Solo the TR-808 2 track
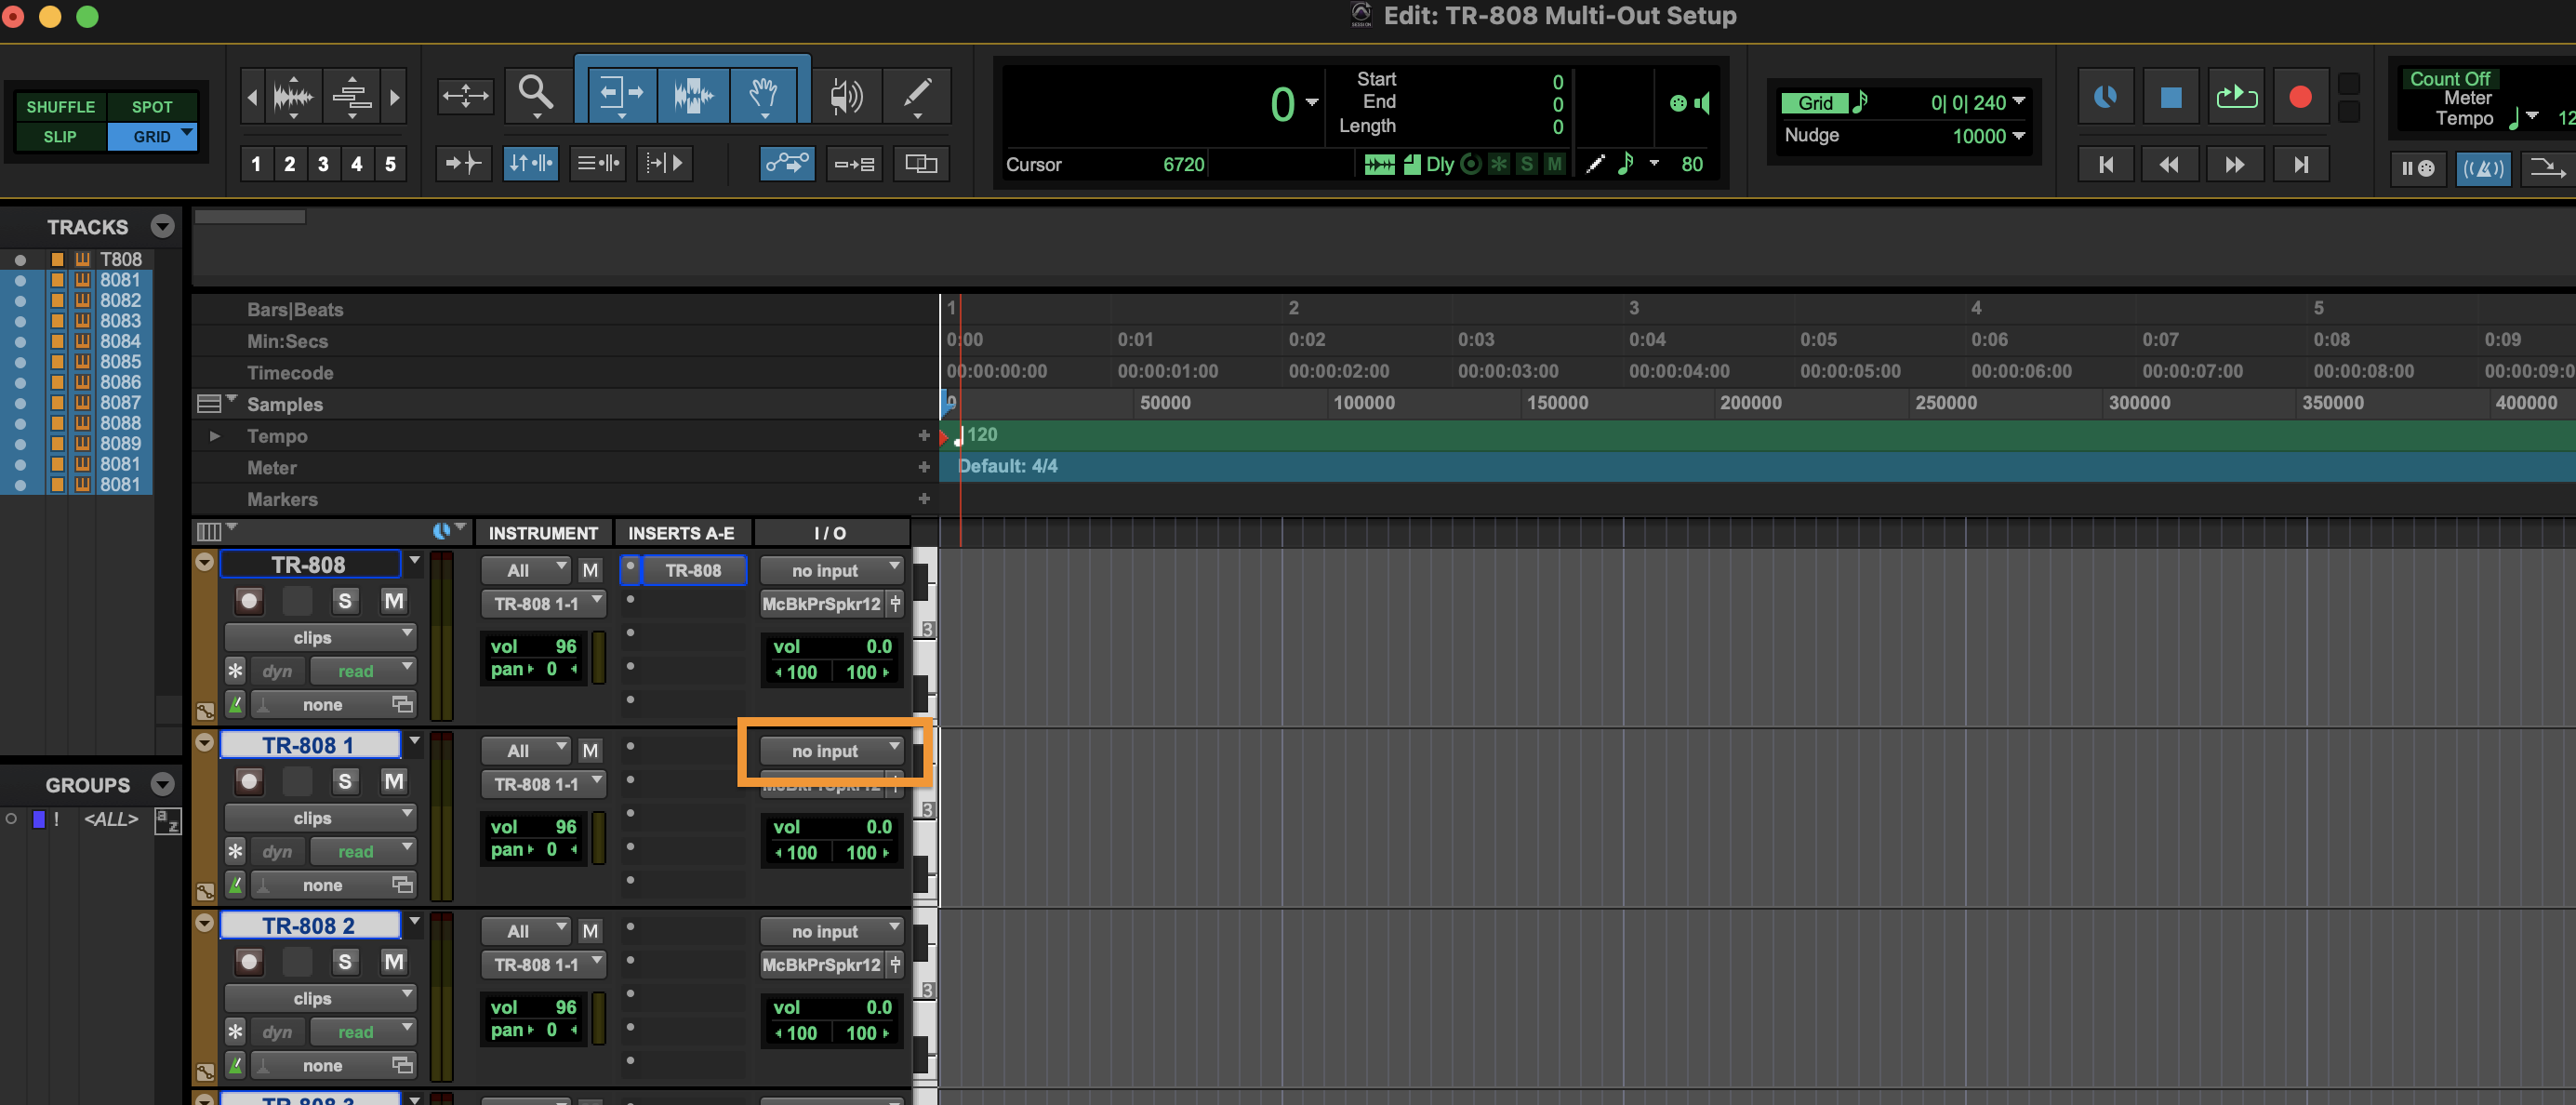 point(345,961)
